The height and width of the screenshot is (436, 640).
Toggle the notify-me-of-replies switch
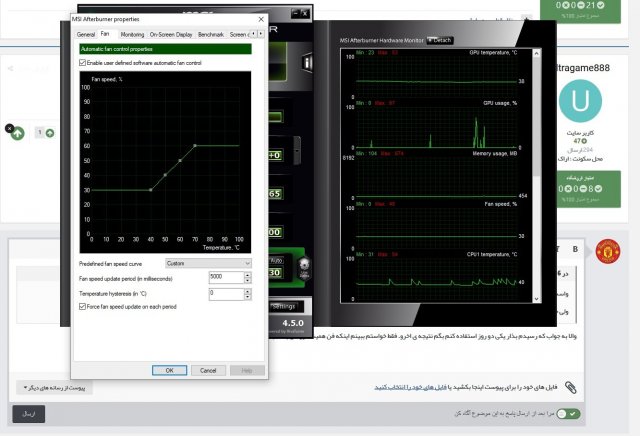pos(567,412)
